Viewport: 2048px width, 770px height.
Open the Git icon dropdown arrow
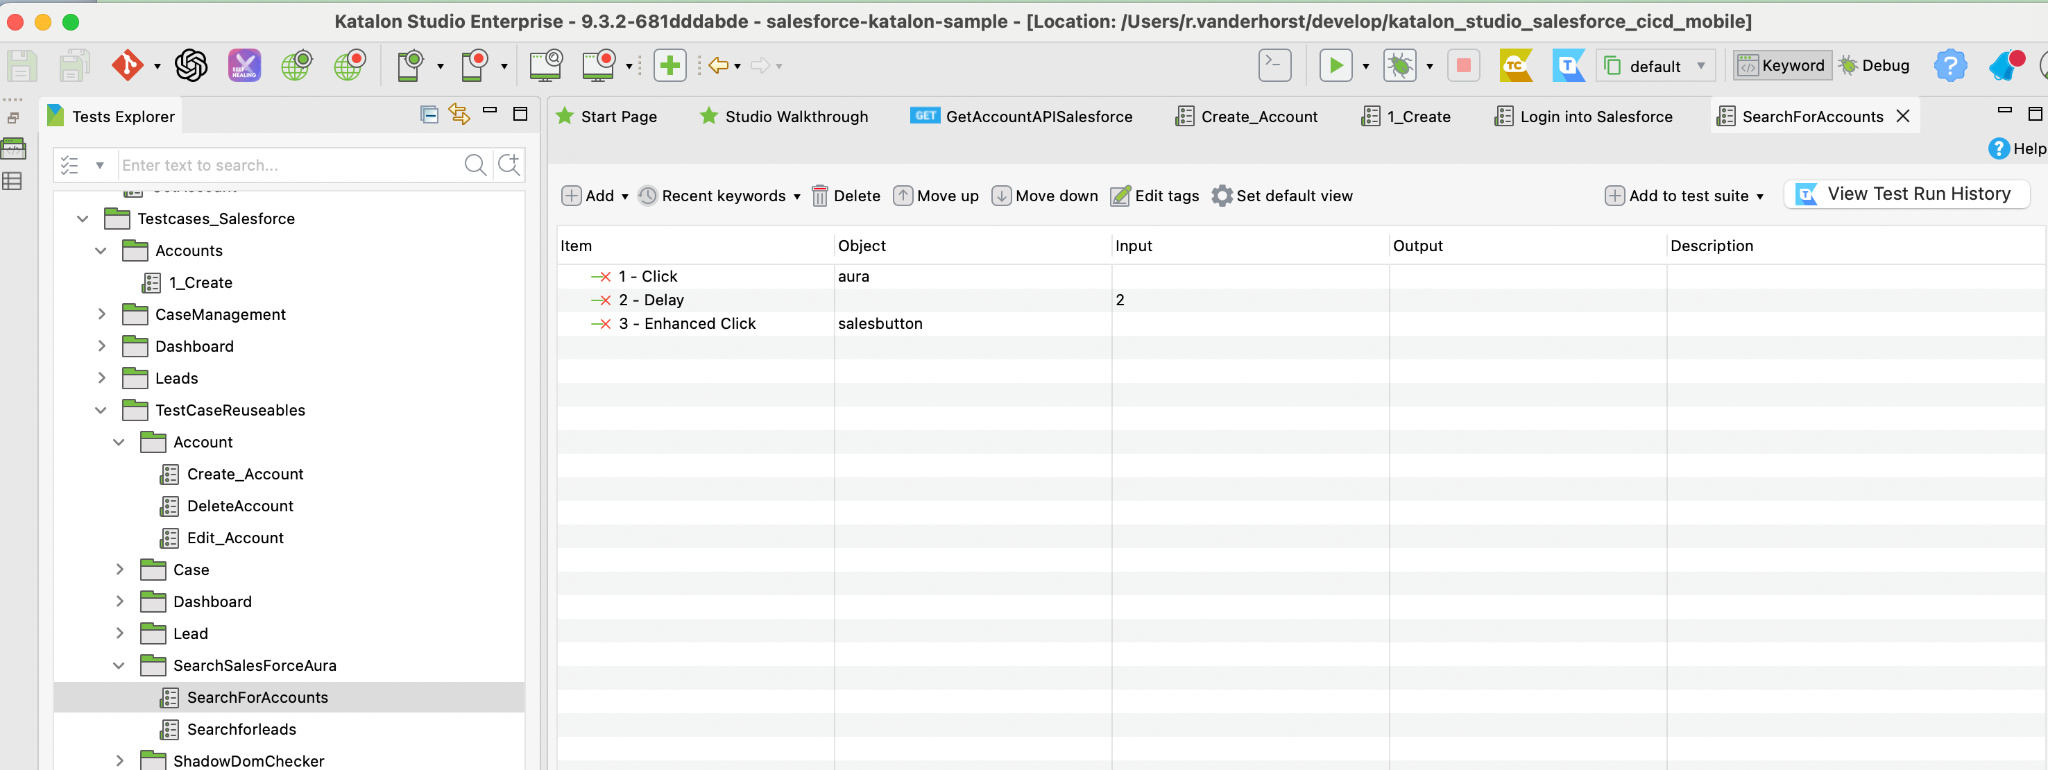pyautogui.click(x=157, y=67)
